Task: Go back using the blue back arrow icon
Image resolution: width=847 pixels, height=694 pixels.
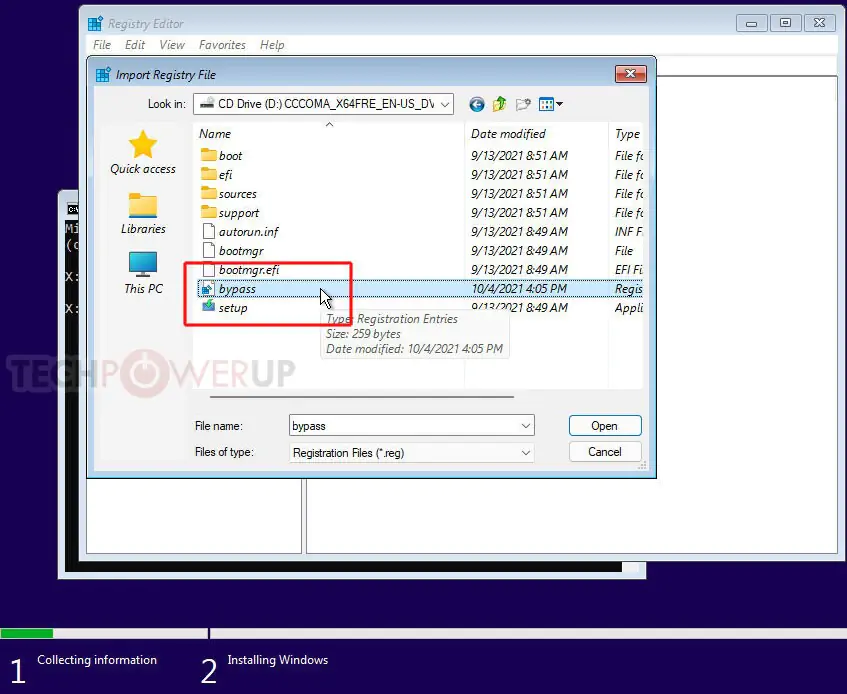Action: point(476,104)
